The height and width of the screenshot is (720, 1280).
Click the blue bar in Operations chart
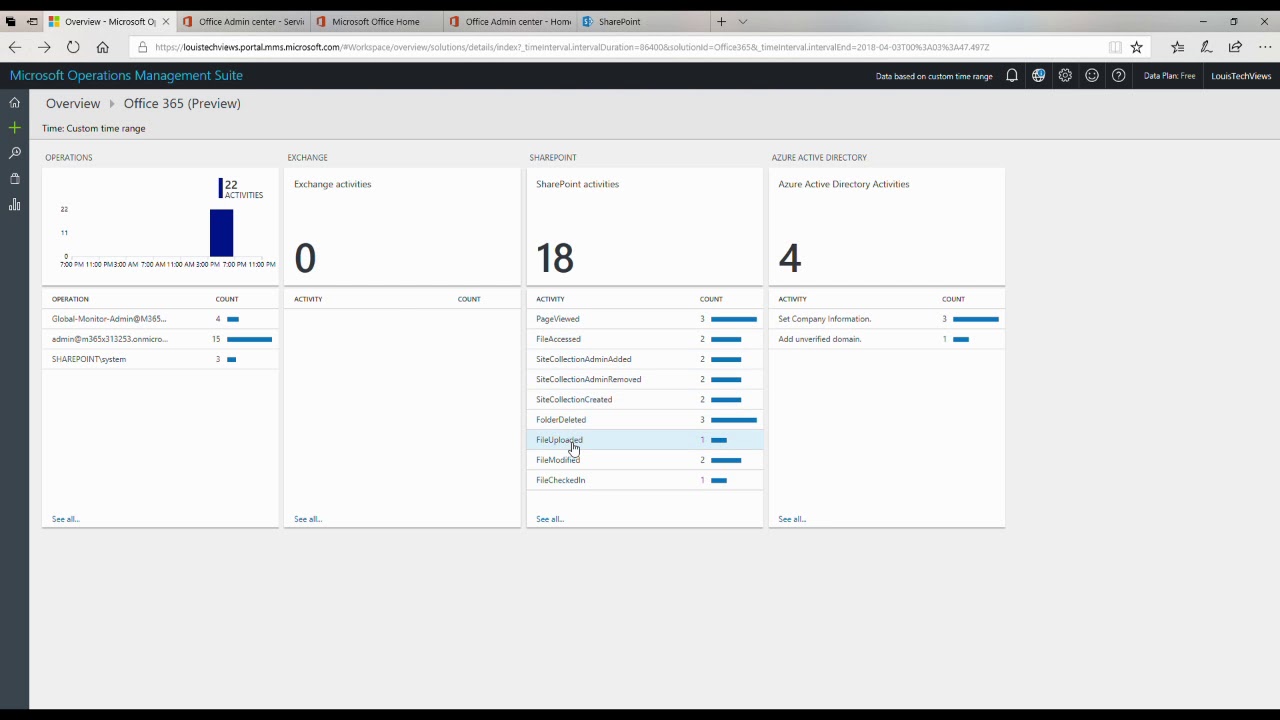[221, 232]
